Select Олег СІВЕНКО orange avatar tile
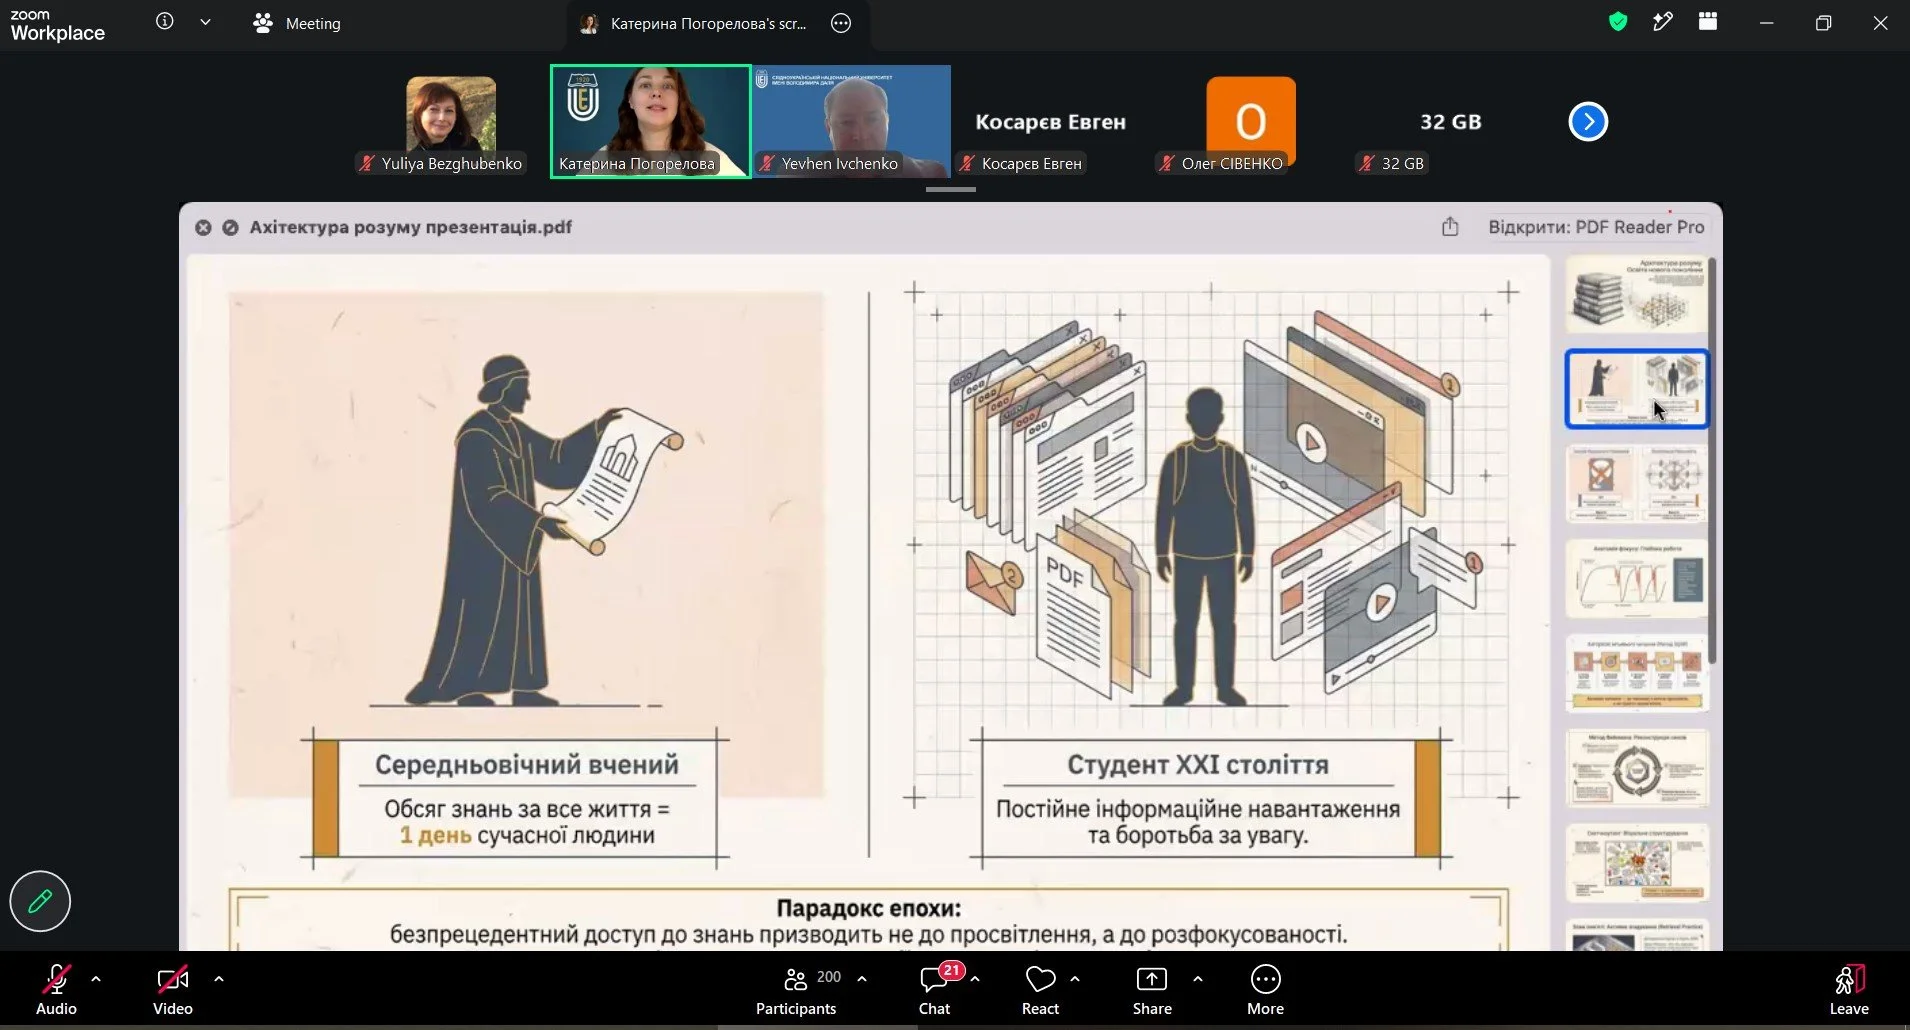This screenshot has height=1030, width=1910. point(1251,122)
